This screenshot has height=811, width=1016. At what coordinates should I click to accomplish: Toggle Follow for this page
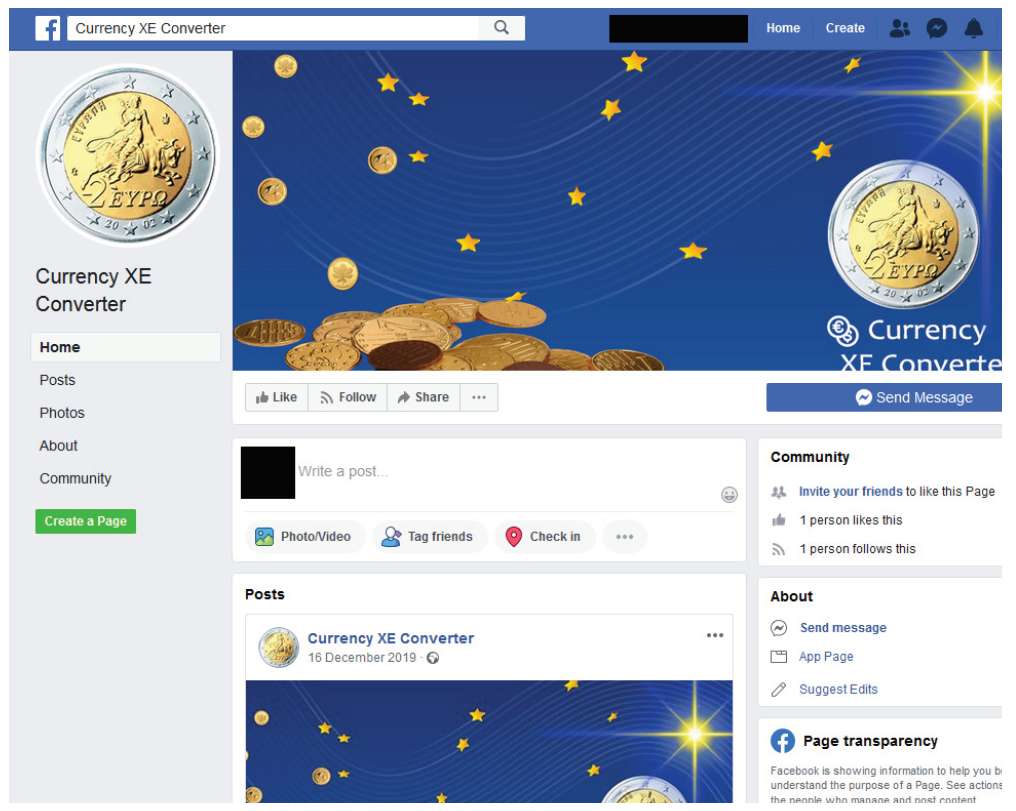(348, 397)
